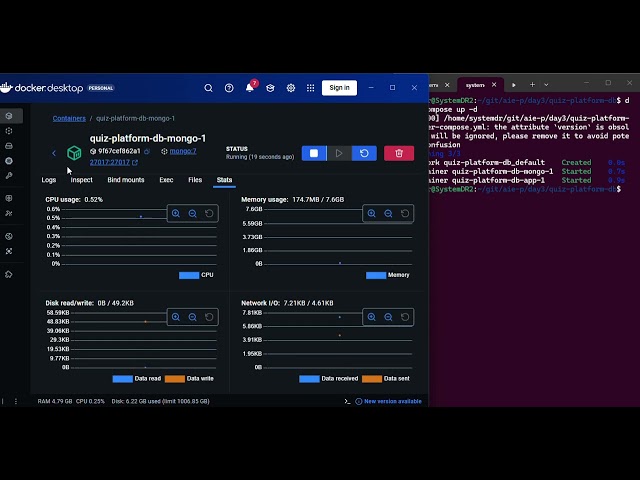
Task: Open the Learning center graduation cap icon
Action: click(270, 88)
